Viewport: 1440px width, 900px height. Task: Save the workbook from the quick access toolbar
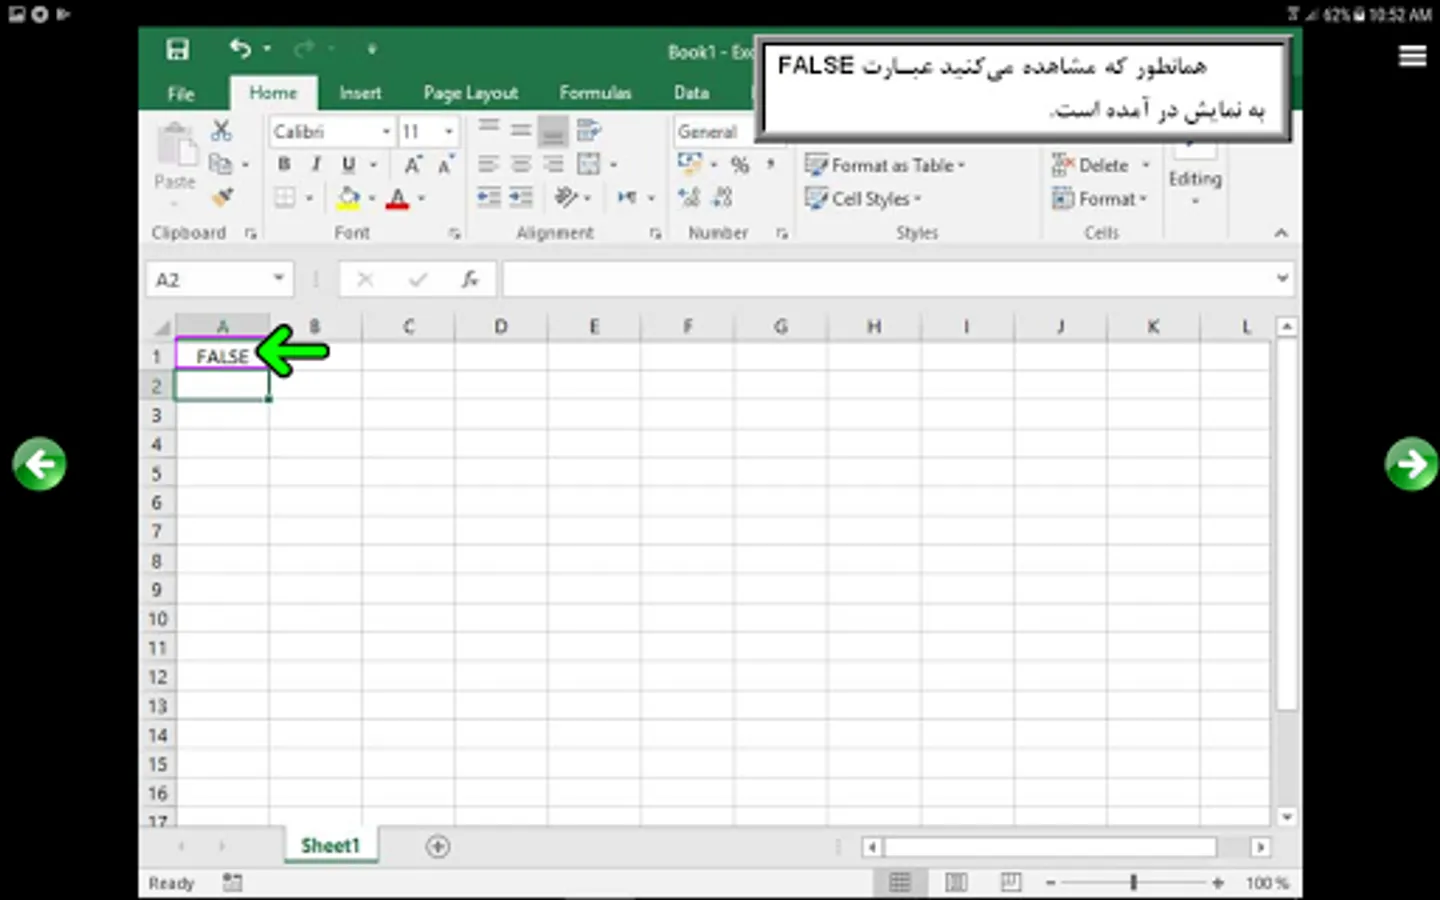coord(178,49)
